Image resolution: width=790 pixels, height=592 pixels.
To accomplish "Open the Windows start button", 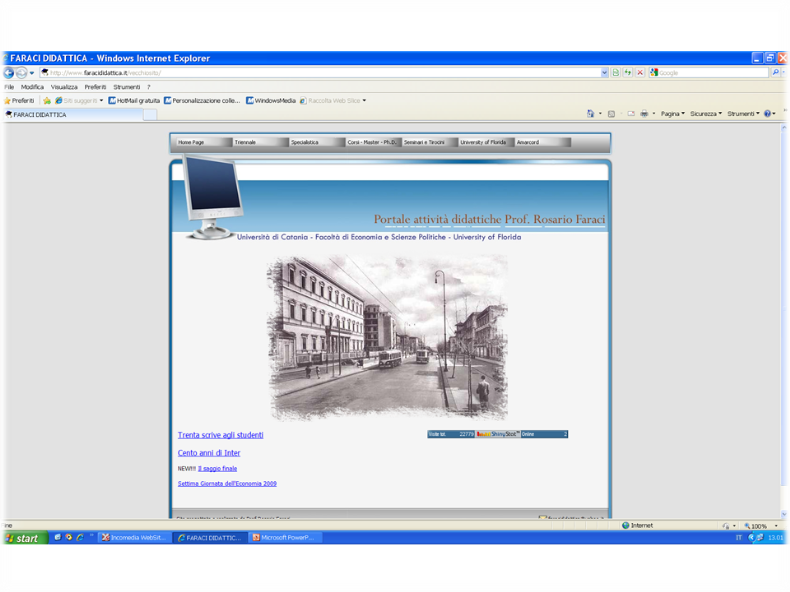I will click(25, 538).
